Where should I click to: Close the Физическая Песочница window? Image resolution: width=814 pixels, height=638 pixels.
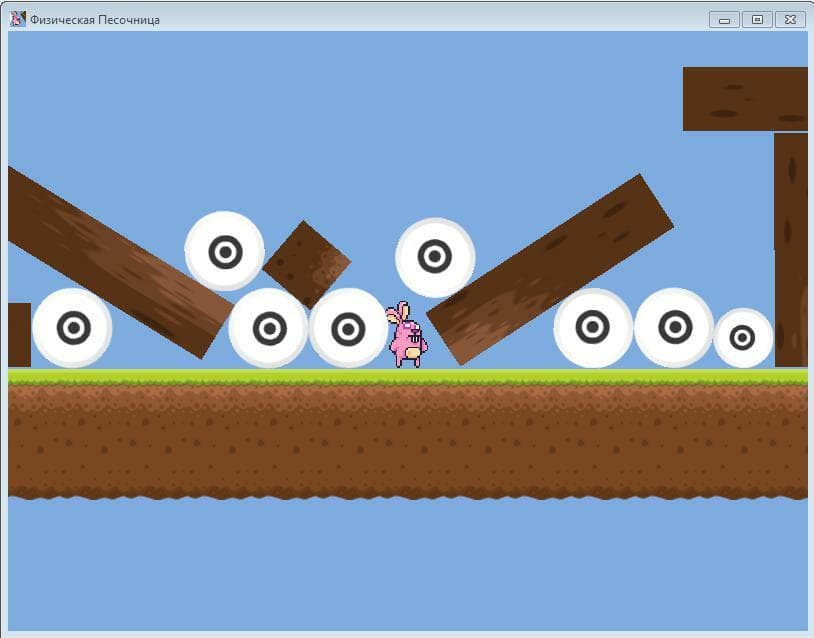tap(790, 20)
